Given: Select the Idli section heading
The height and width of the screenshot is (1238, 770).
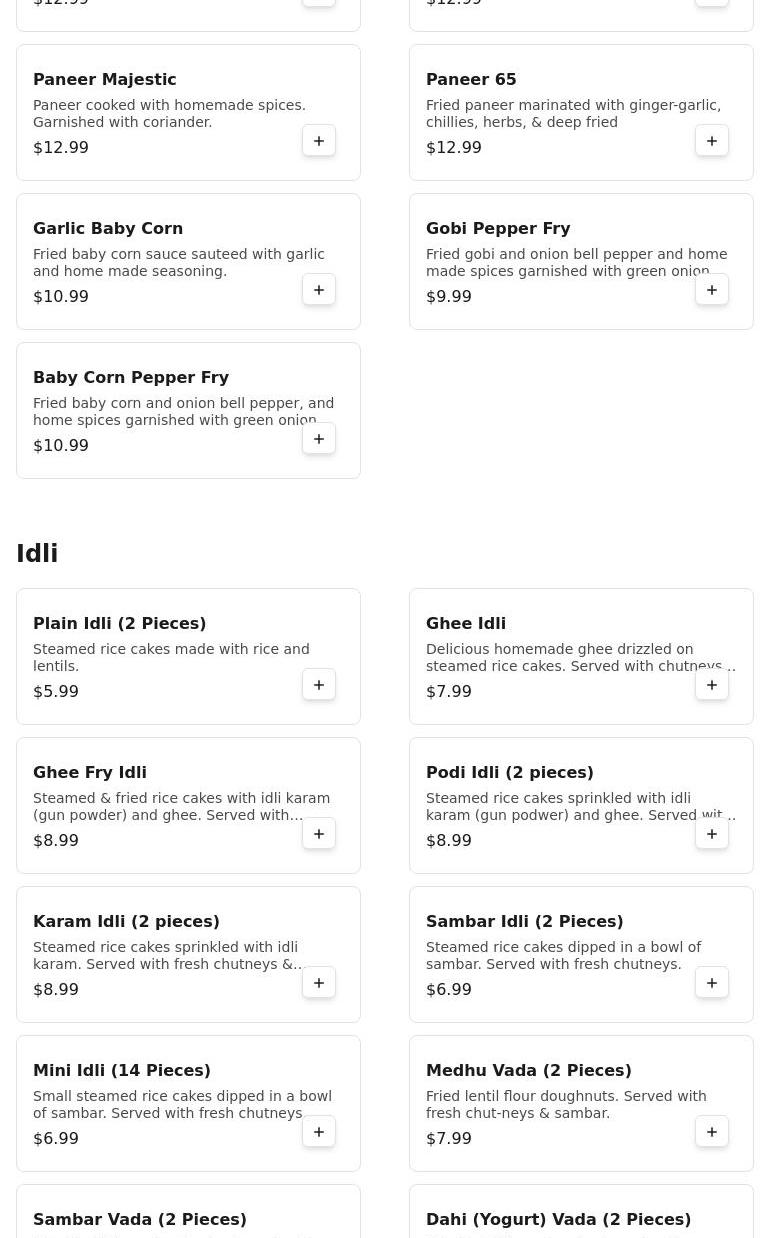Looking at the screenshot, I should pyautogui.click(x=37, y=553).
